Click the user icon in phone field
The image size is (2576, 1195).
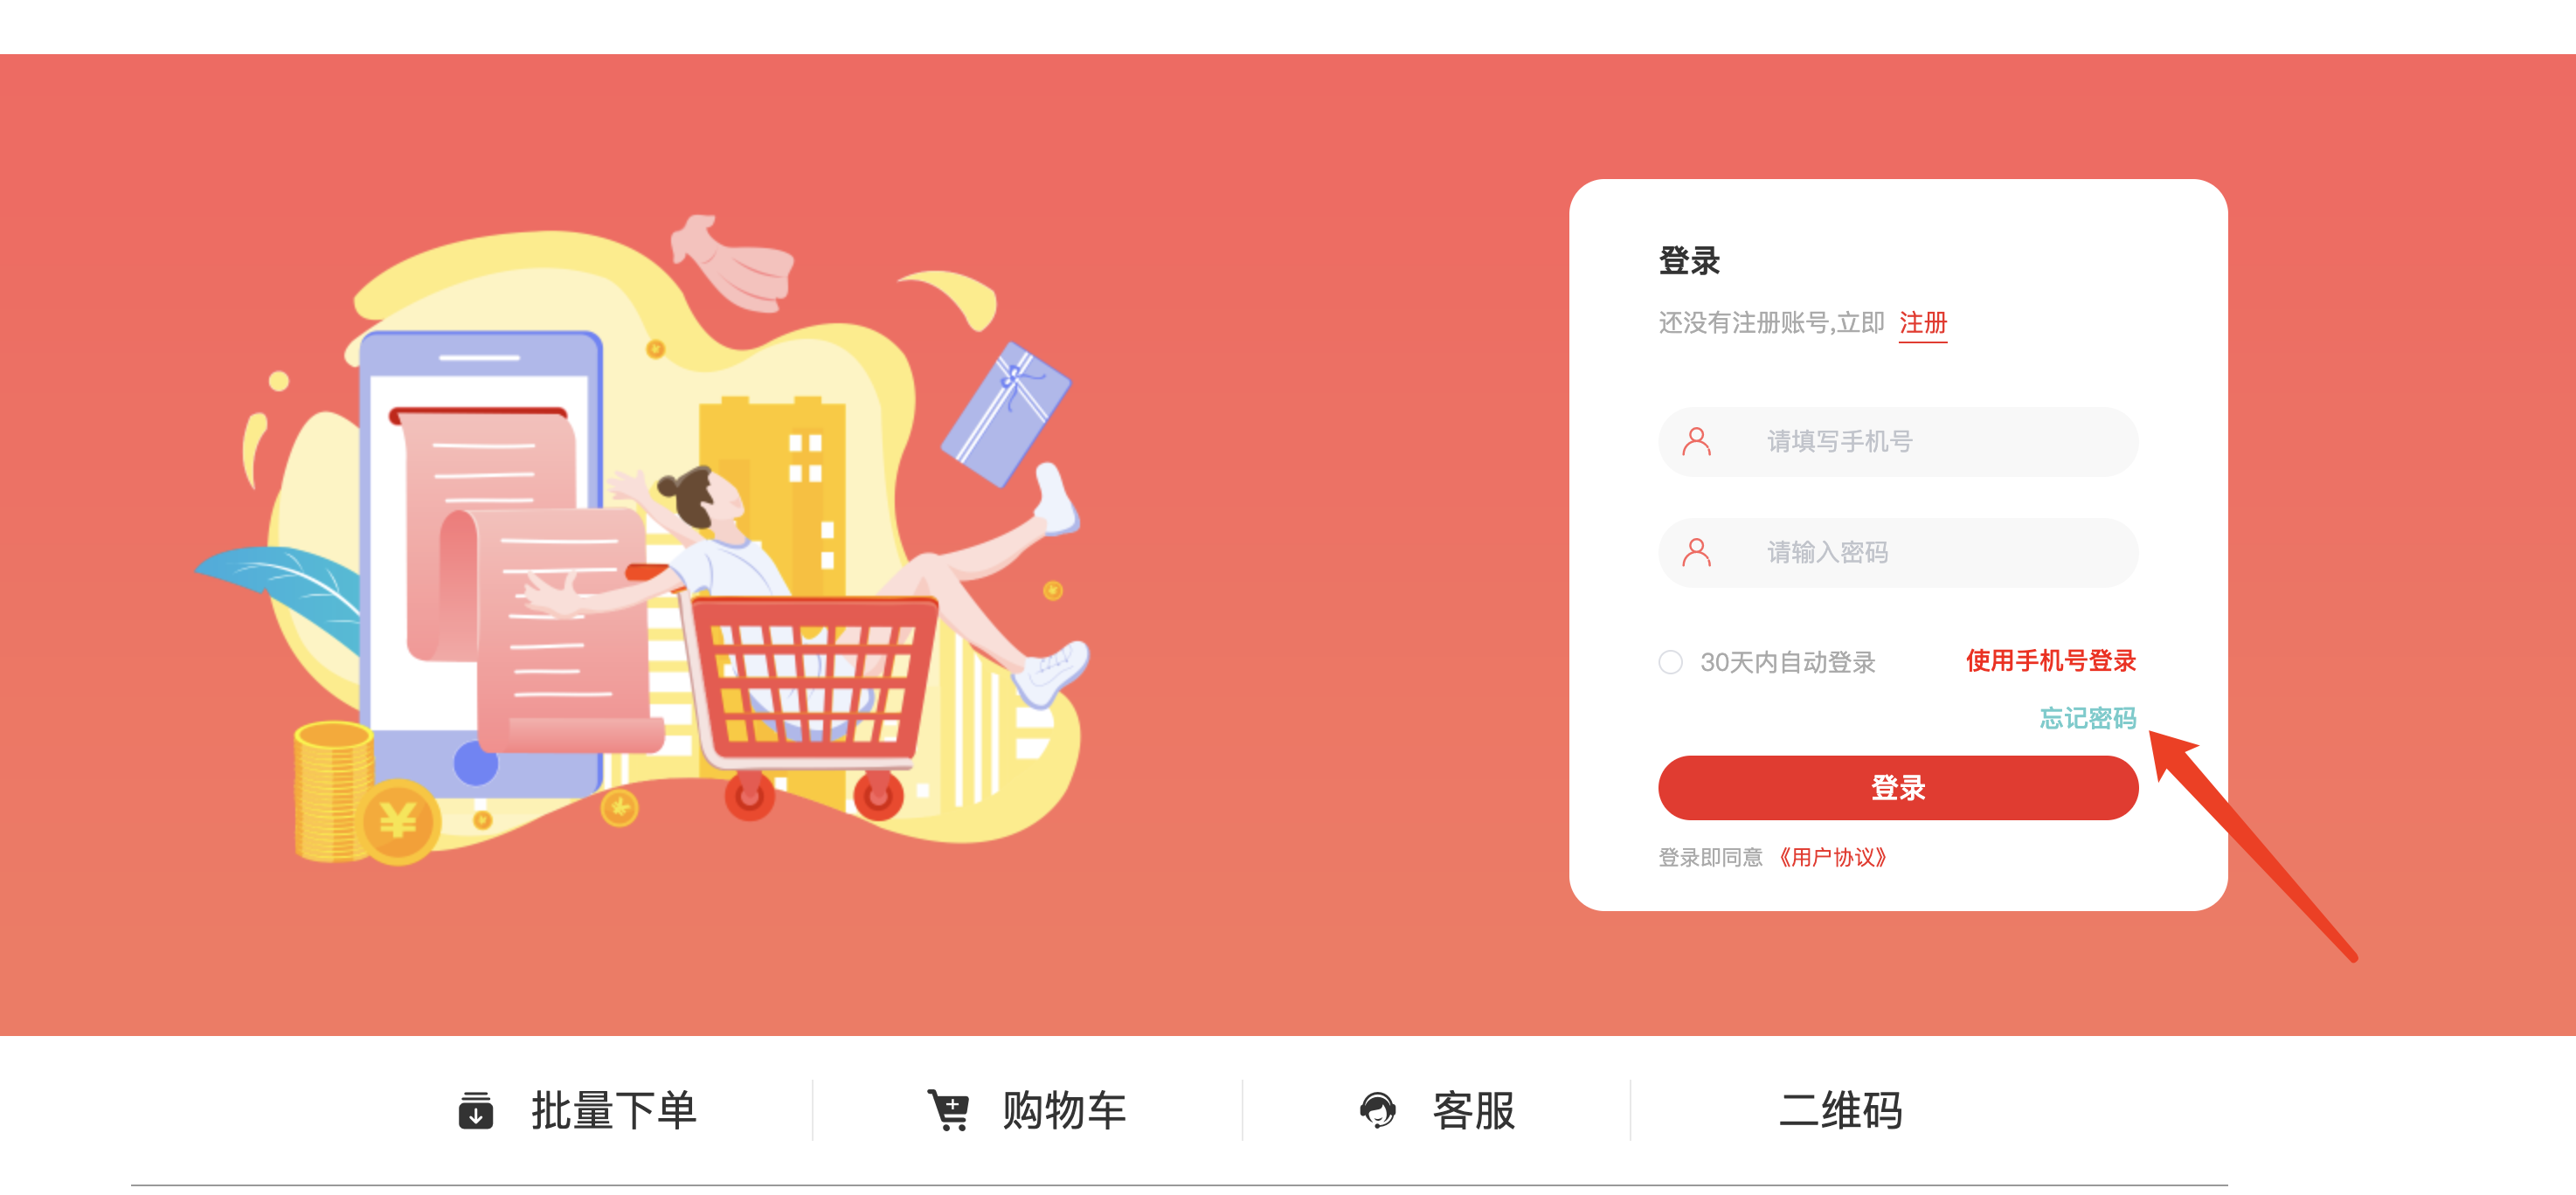pyautogui.click(x=1696, y=441)
